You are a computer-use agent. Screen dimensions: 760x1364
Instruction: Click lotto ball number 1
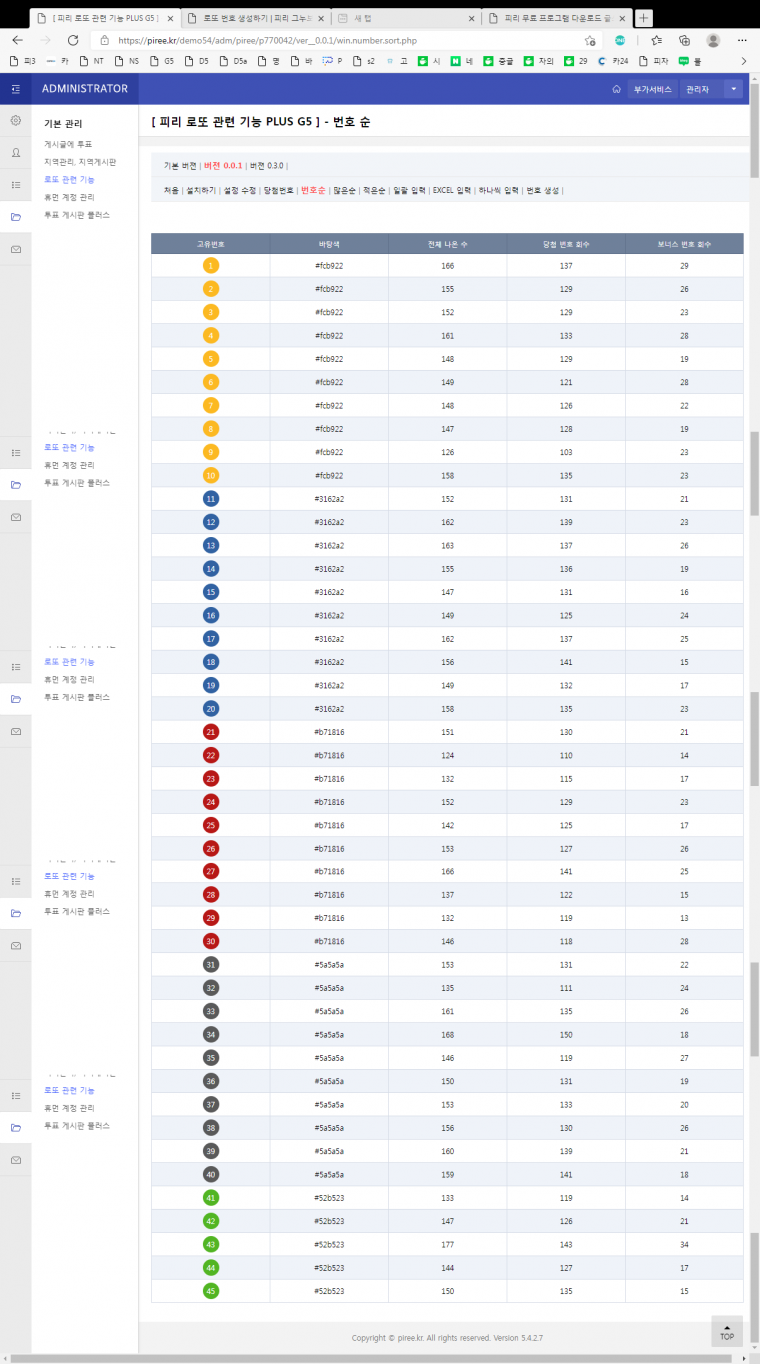(211, 265)
